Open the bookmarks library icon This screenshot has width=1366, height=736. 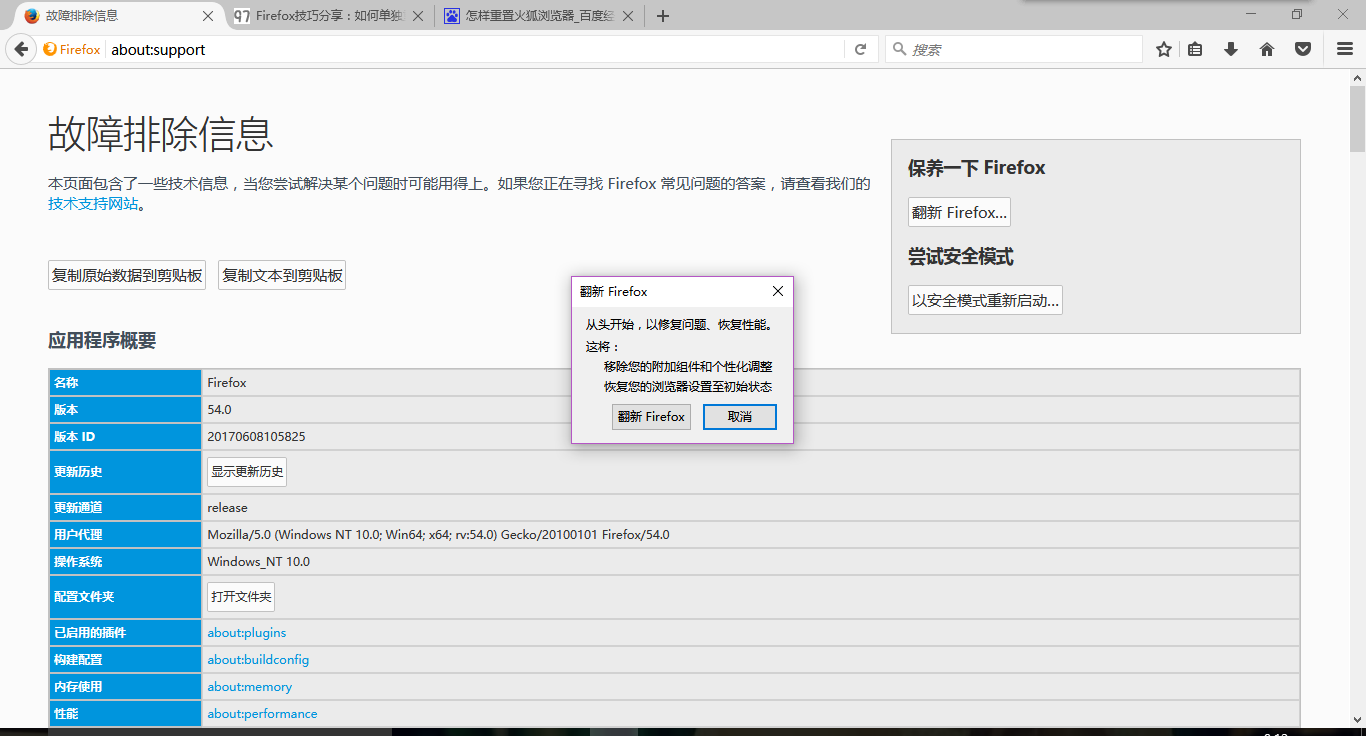(x=1195, y=48)
